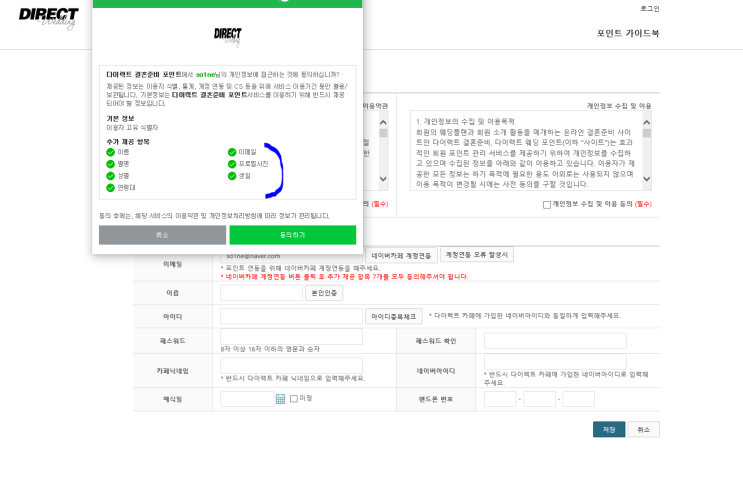Click scroll-down arrow of 개인정보 수집 및 이용 box
This screenshot has width=743, height=500.
pos(647,179)
